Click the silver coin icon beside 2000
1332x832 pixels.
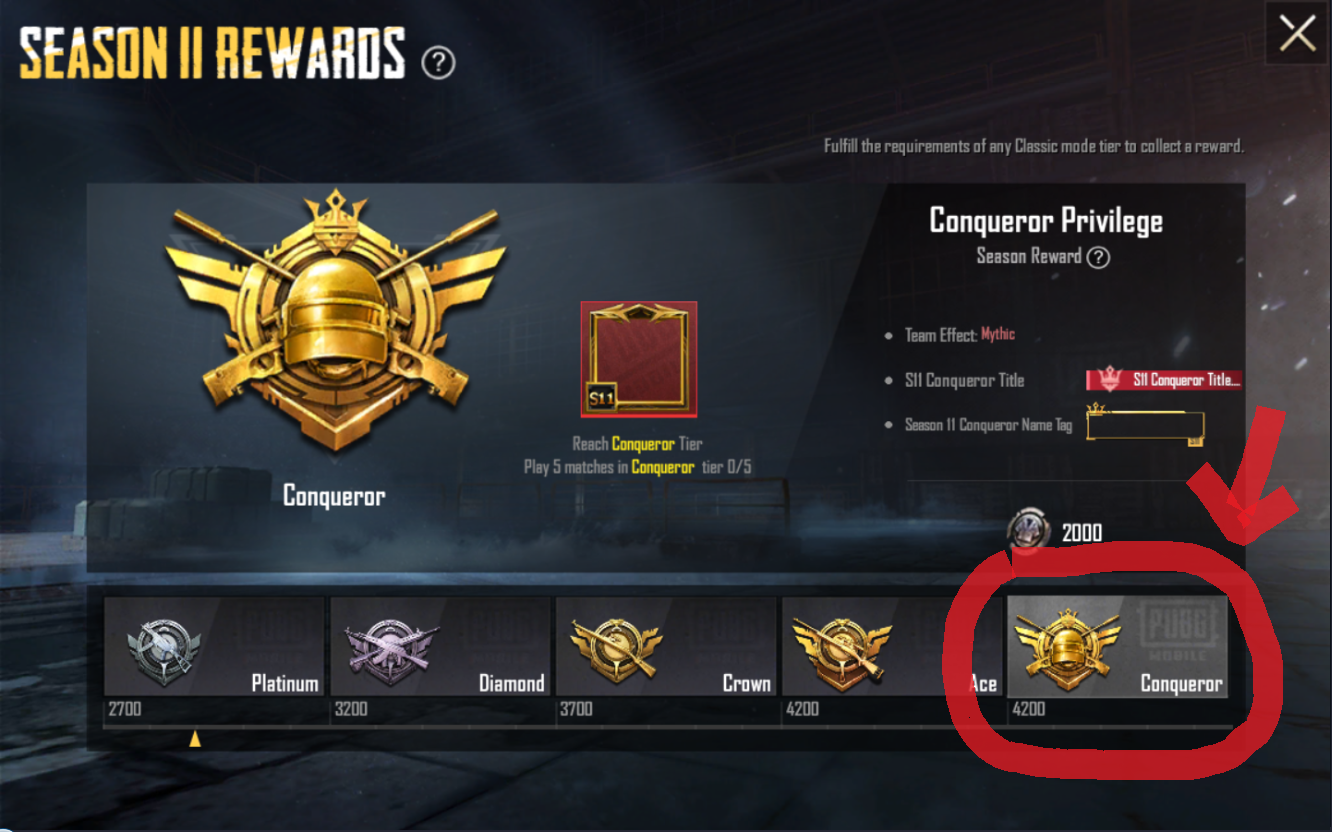[1029, 529]
